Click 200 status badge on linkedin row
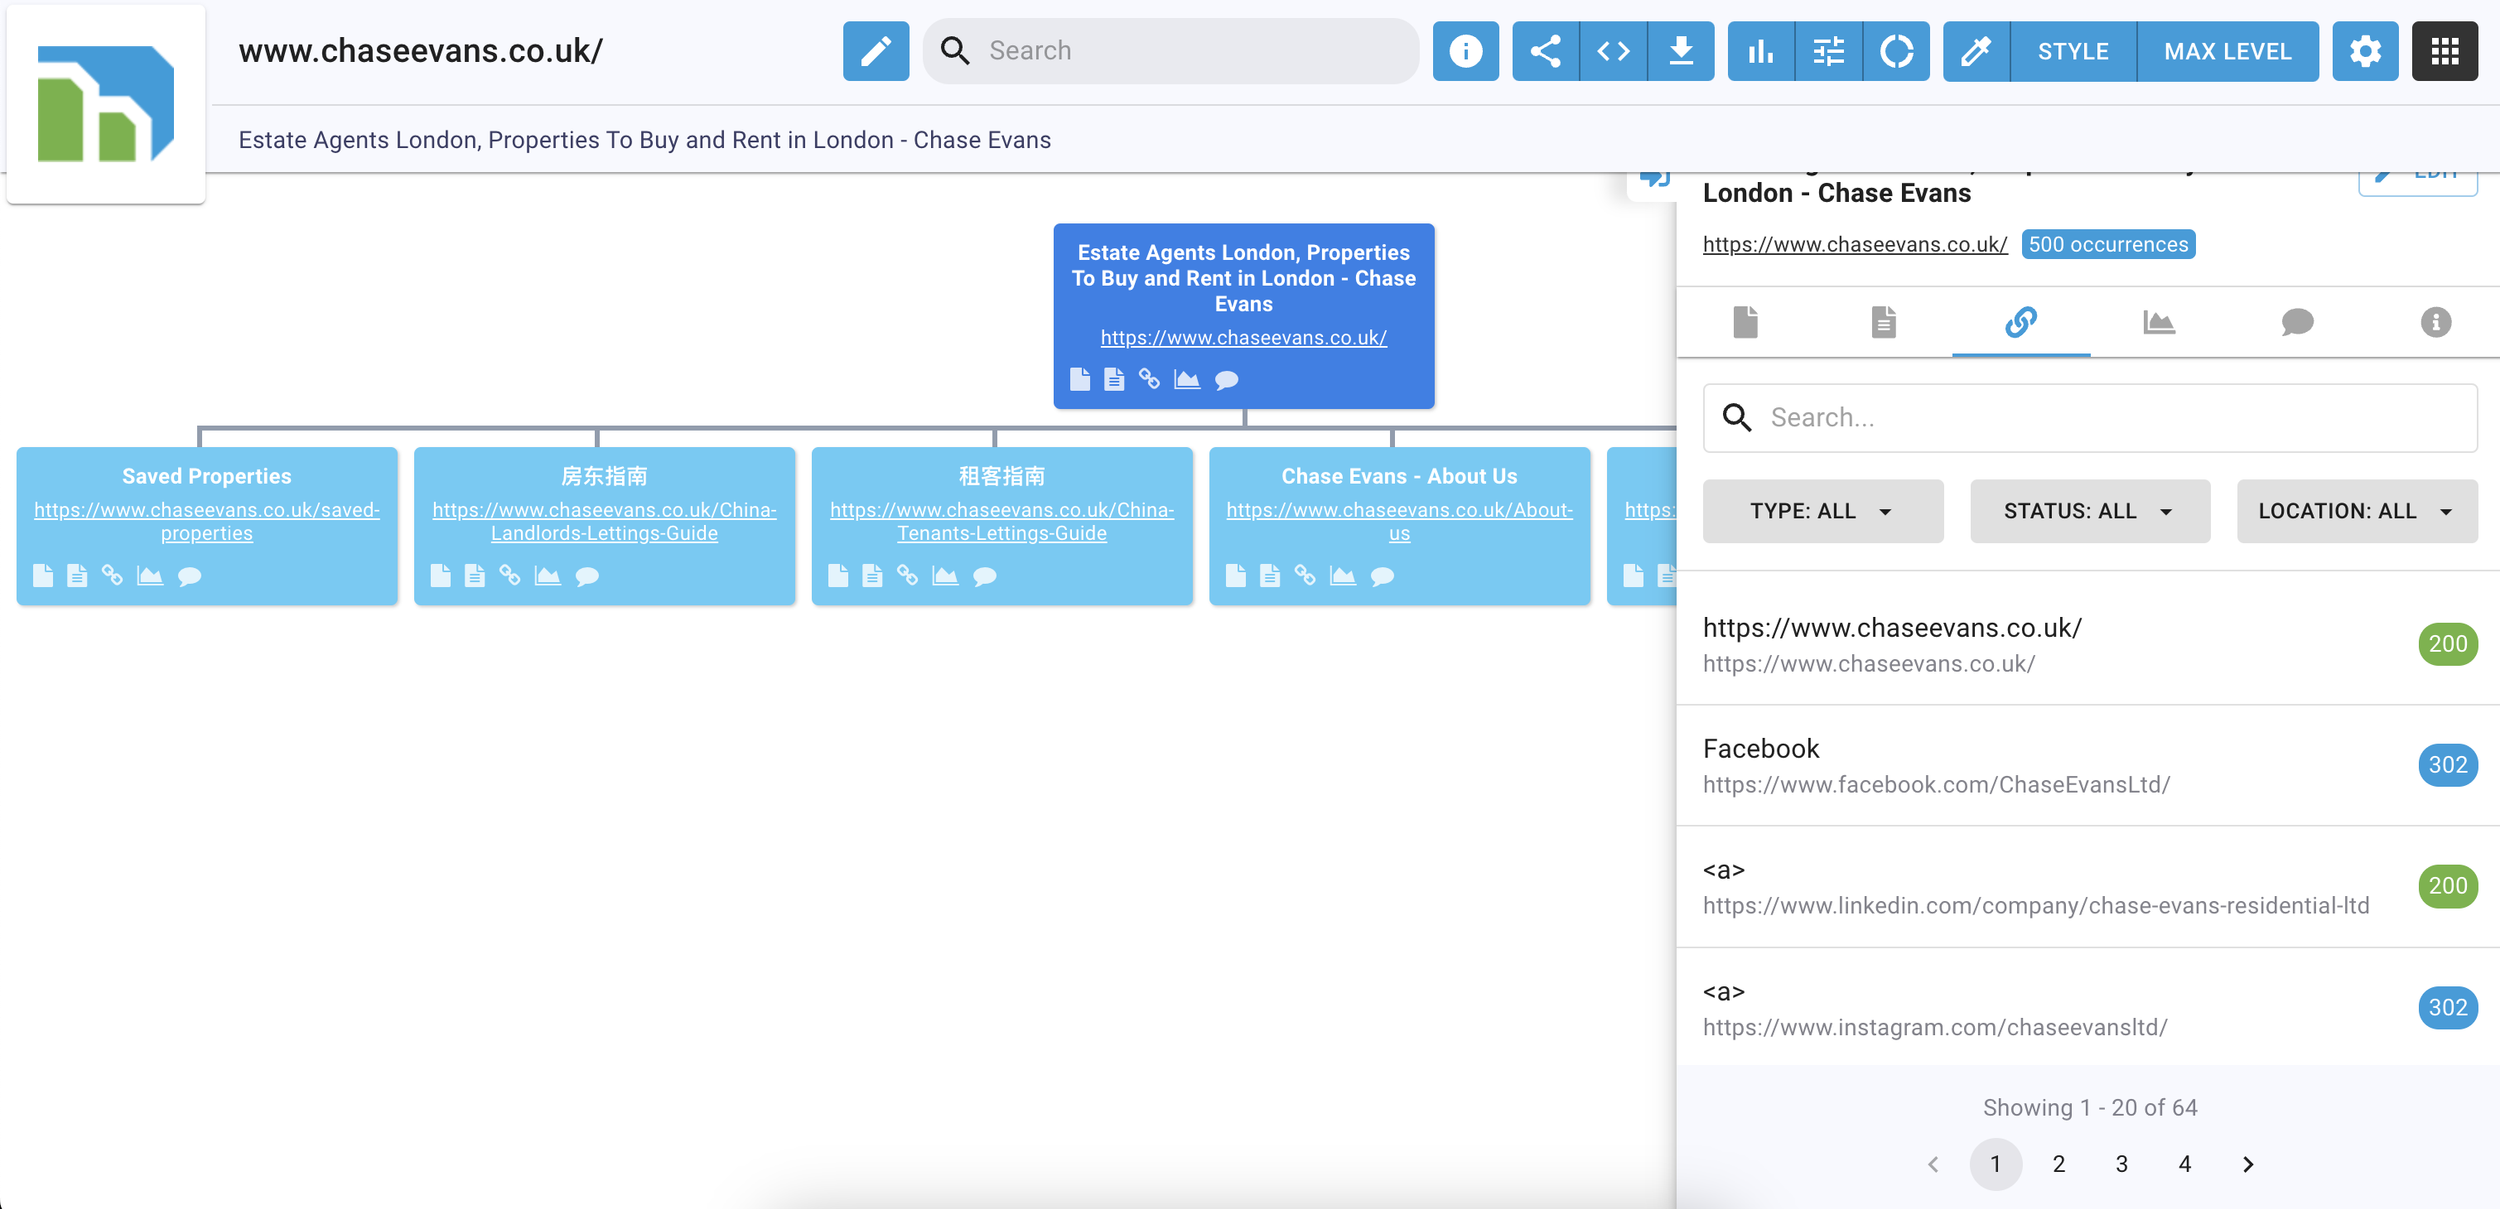 pyautogui.click(x=2448, y=886)
